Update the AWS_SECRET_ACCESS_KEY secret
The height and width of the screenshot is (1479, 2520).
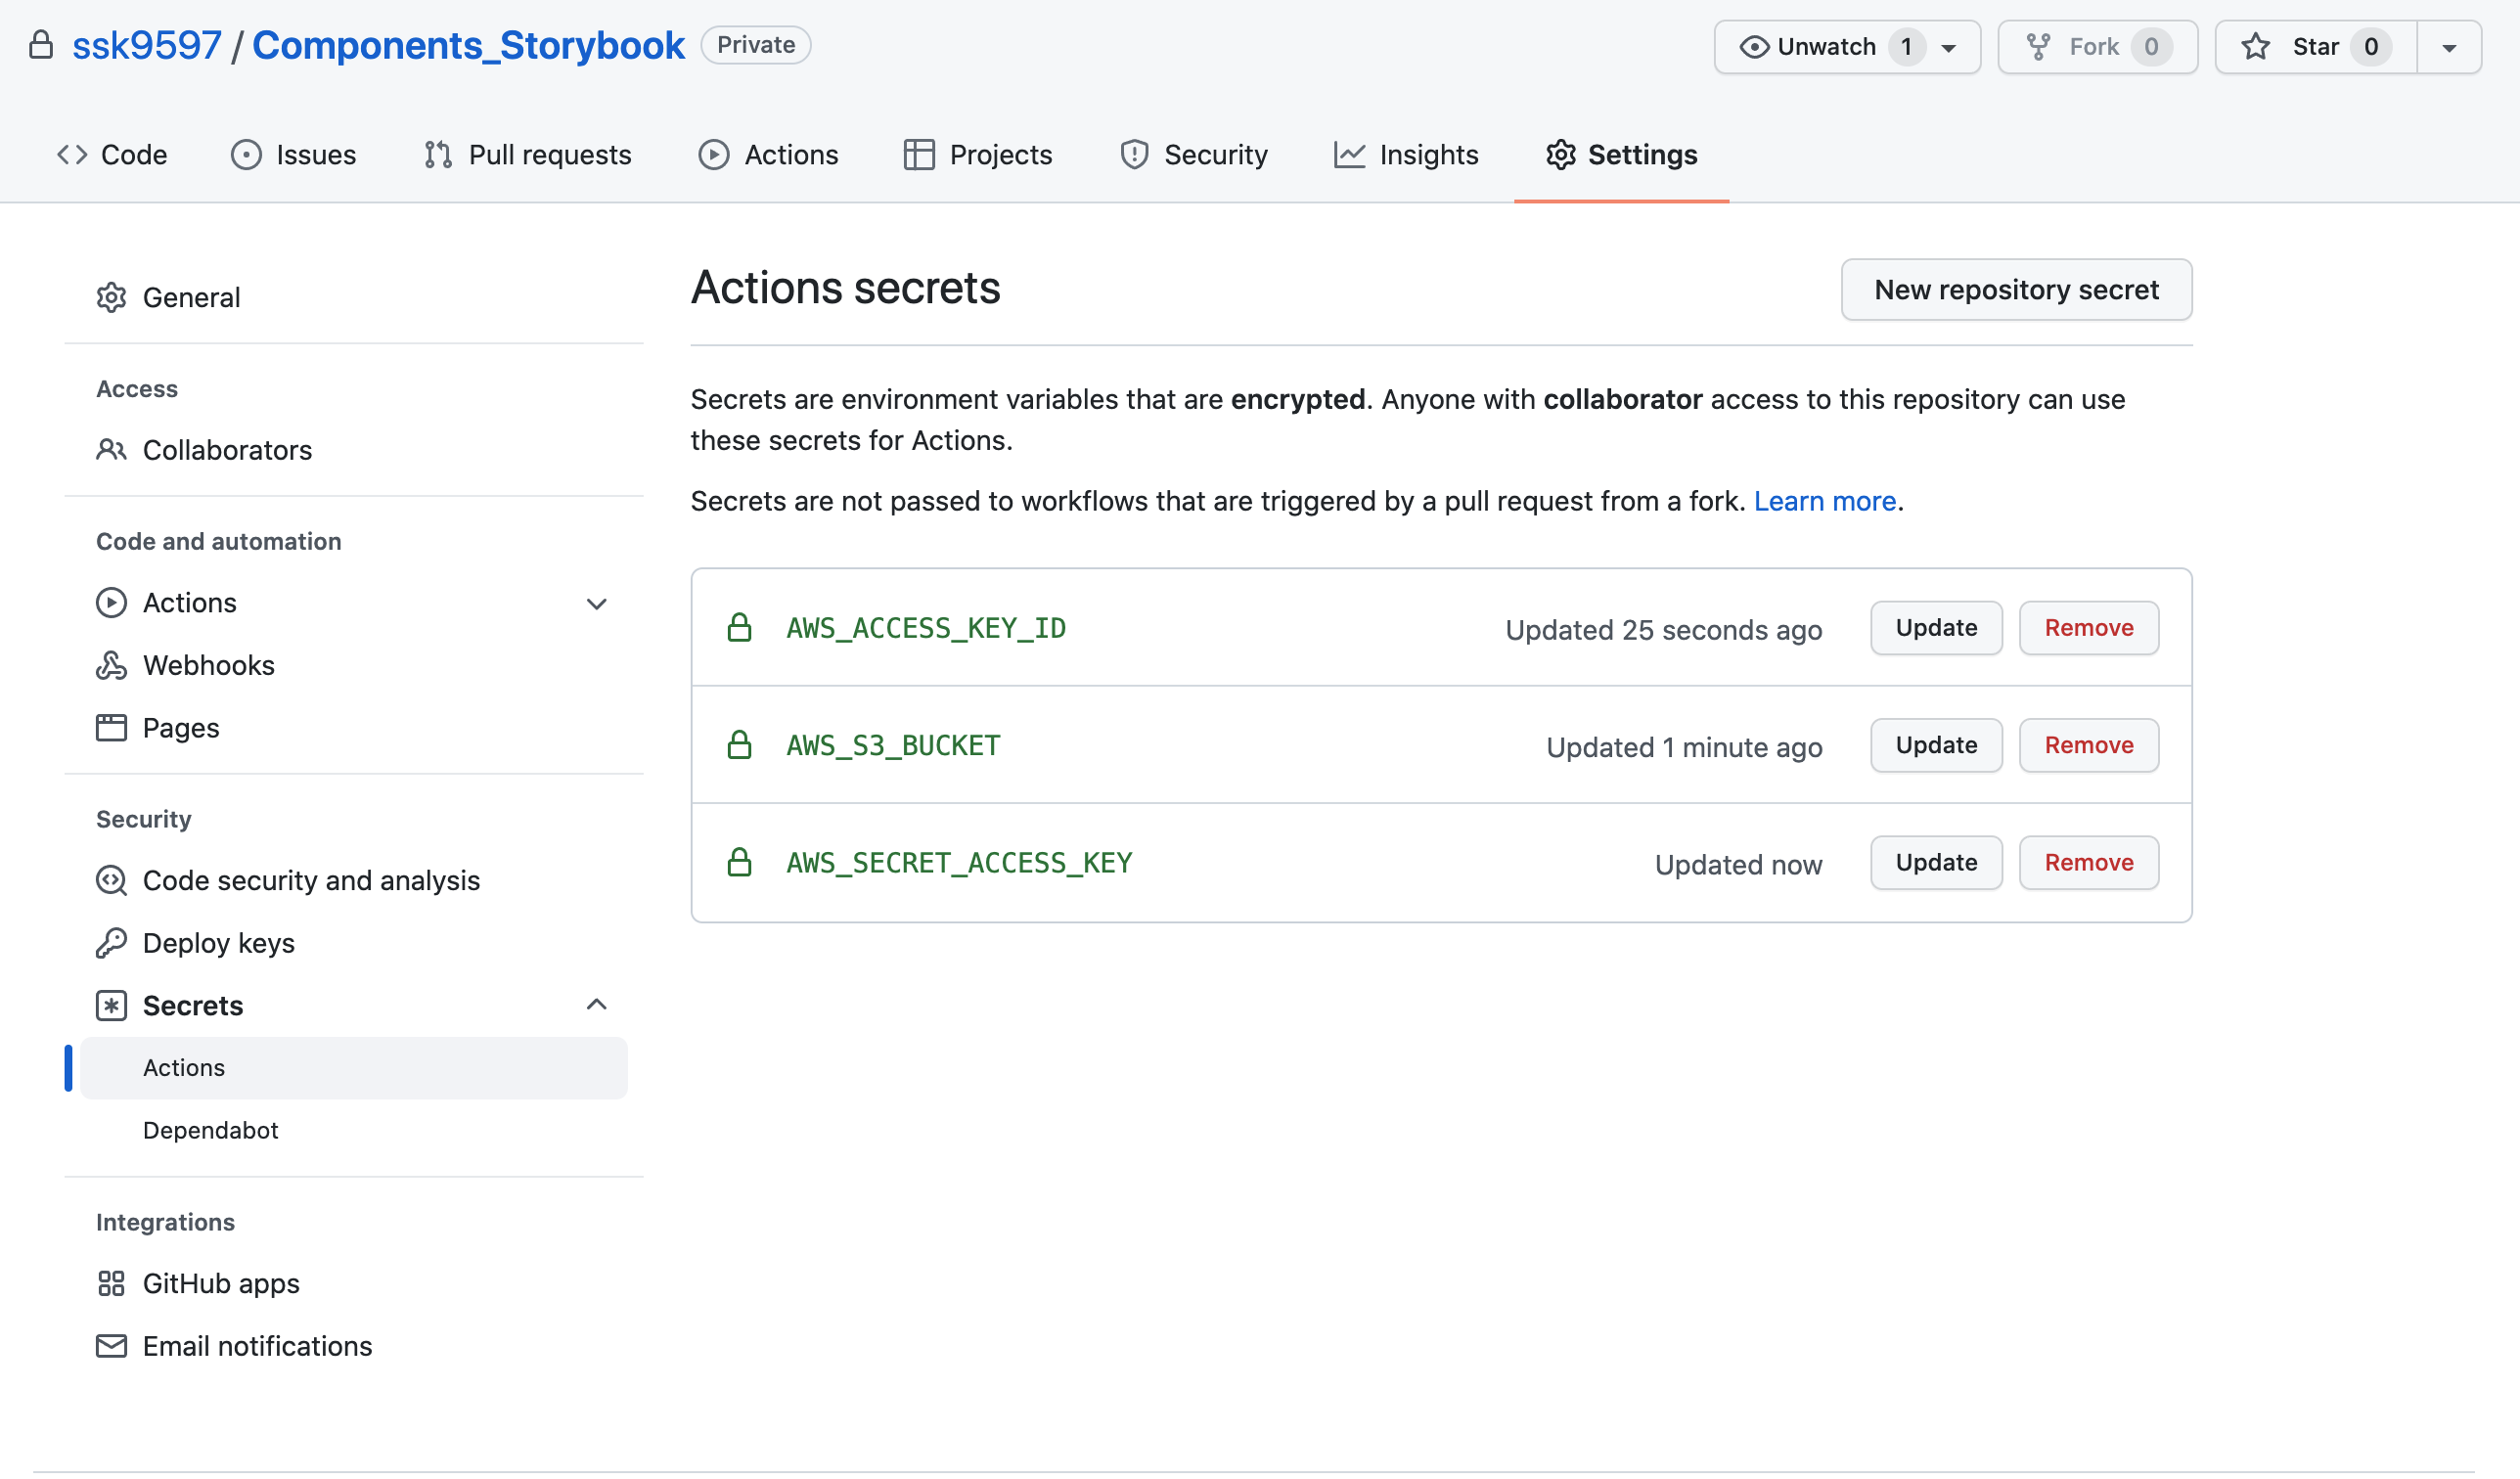pyautogui.click(x=1935, y=862)
